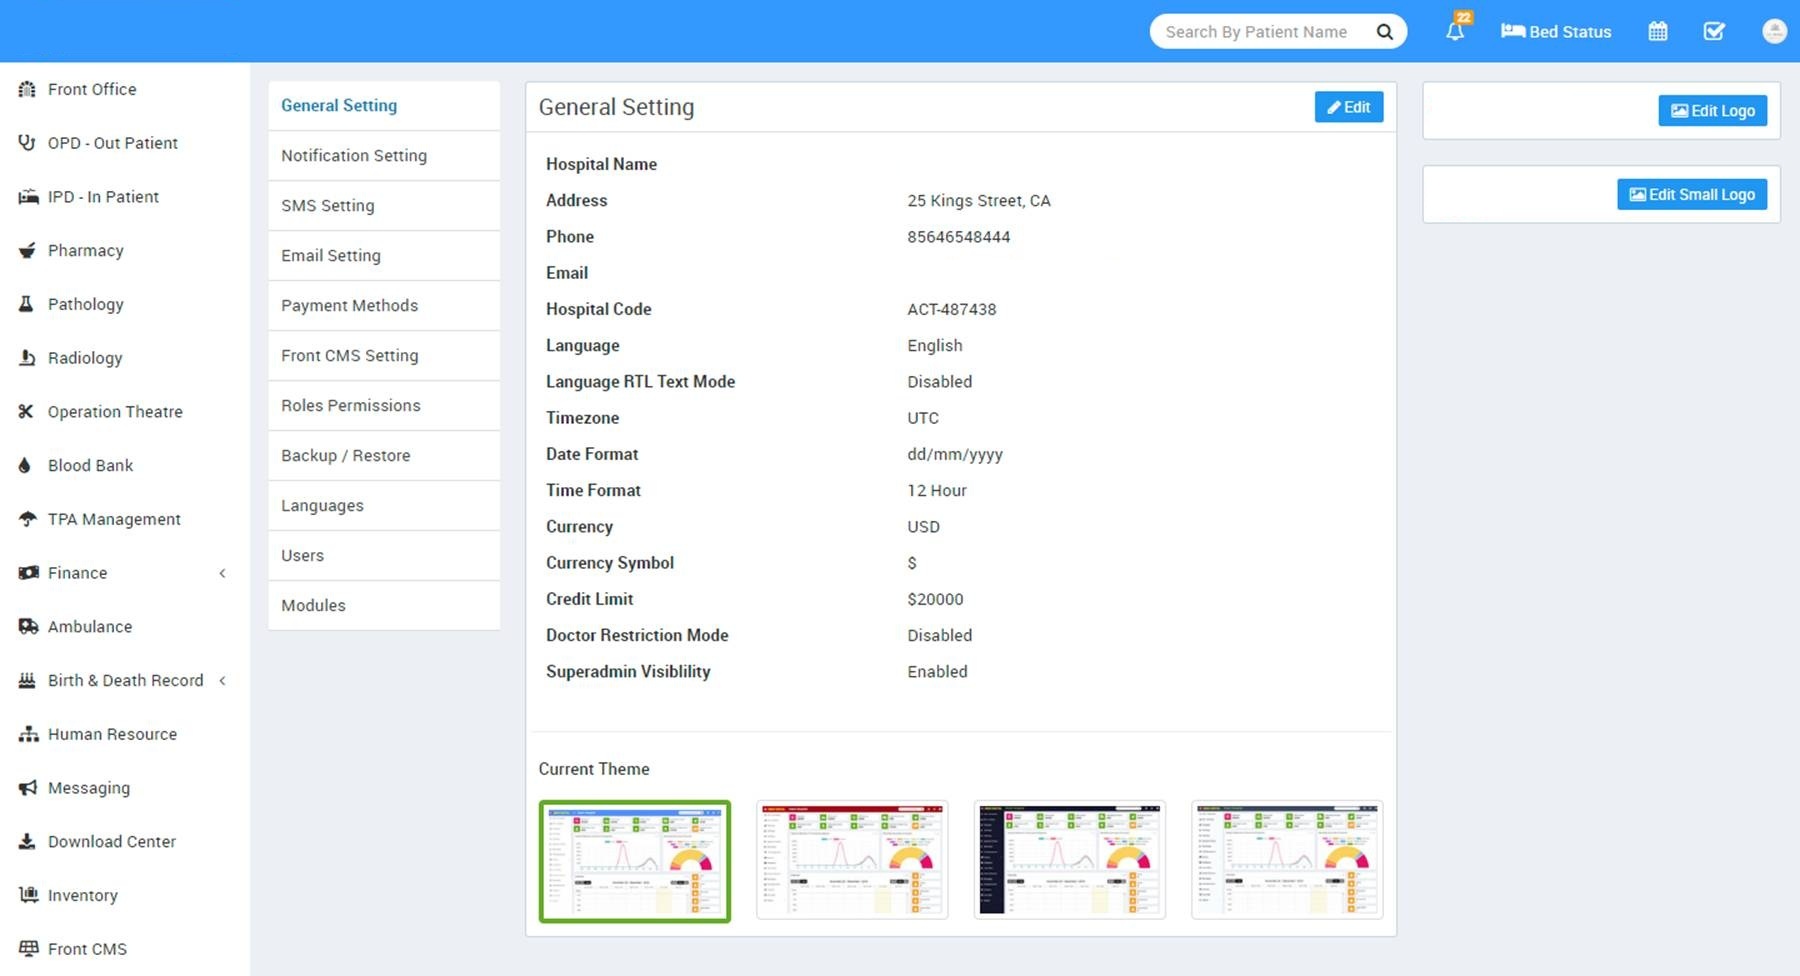Viewport: 1800px width, 976px height.
Task: Select the red header theme thumbnail
Action: click(x=852, y=860)
